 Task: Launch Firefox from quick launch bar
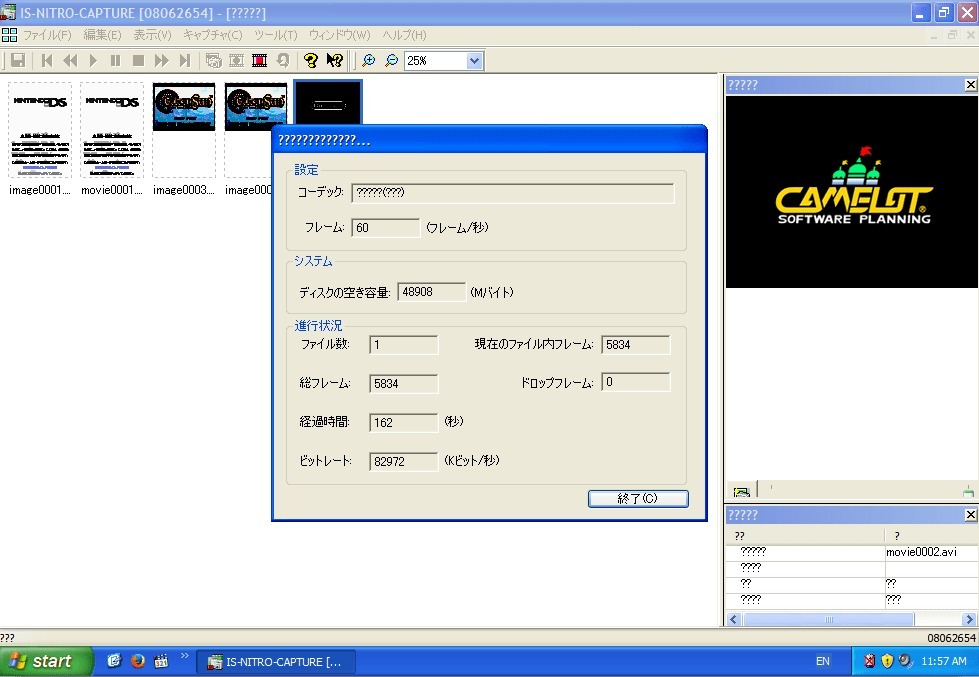[137, 661]
